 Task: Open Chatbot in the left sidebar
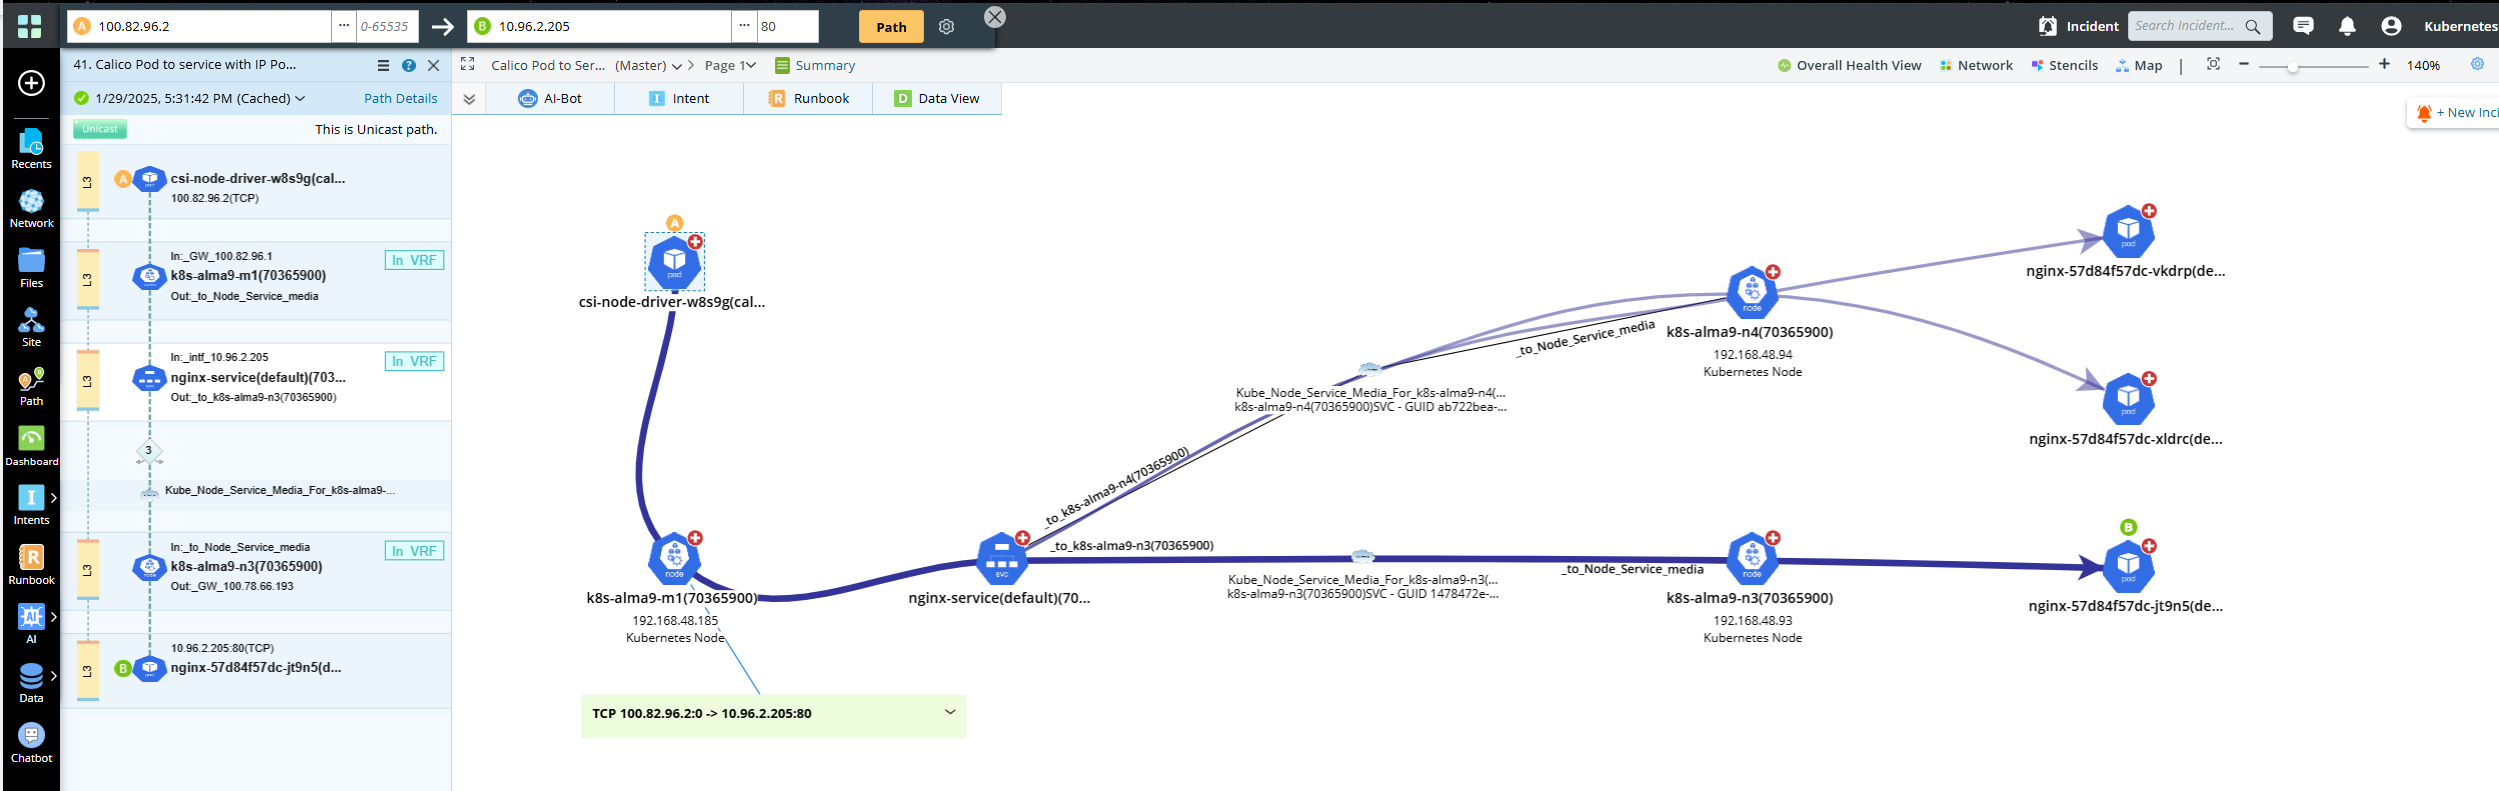[31, 744]
